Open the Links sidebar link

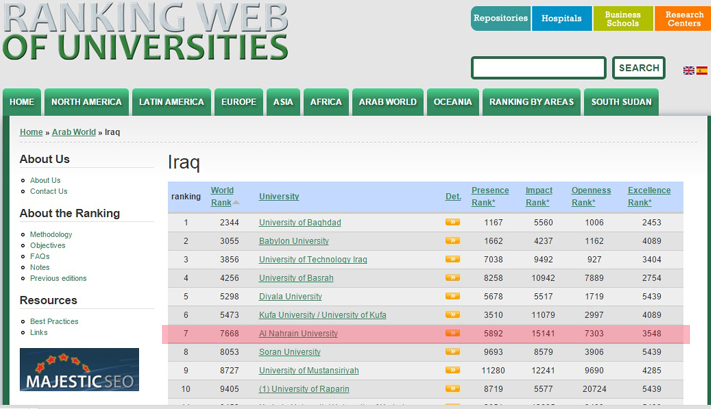point(39,332)
